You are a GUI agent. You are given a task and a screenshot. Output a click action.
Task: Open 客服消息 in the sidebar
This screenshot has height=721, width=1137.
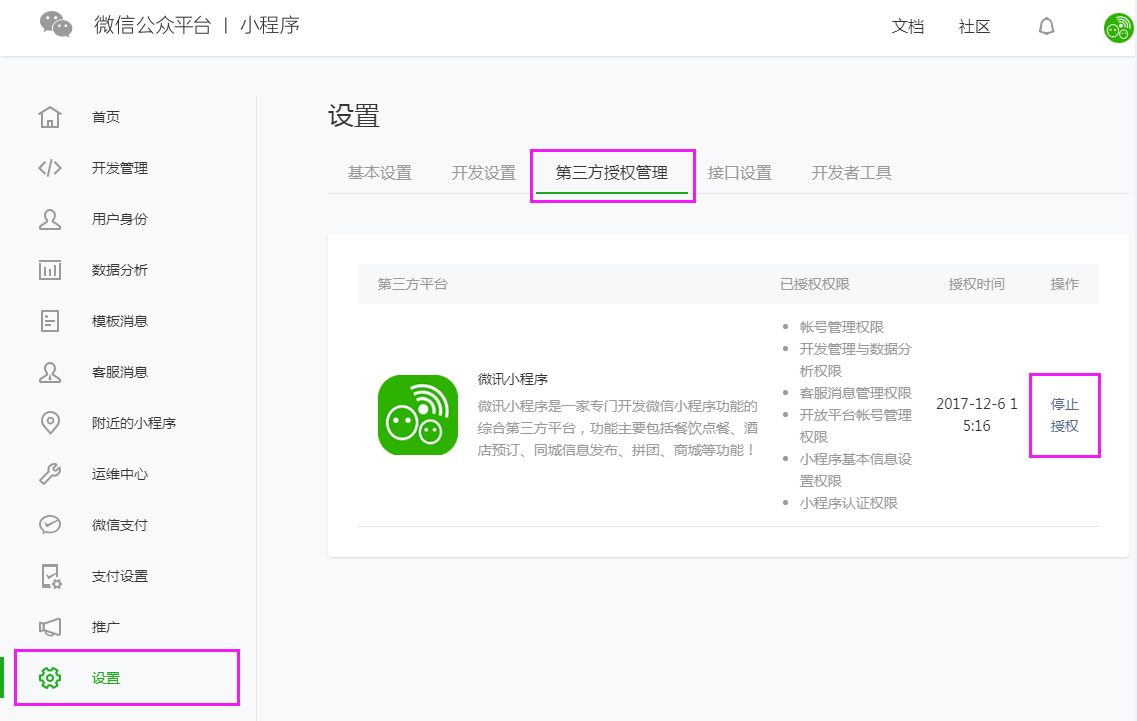[120, 372]
